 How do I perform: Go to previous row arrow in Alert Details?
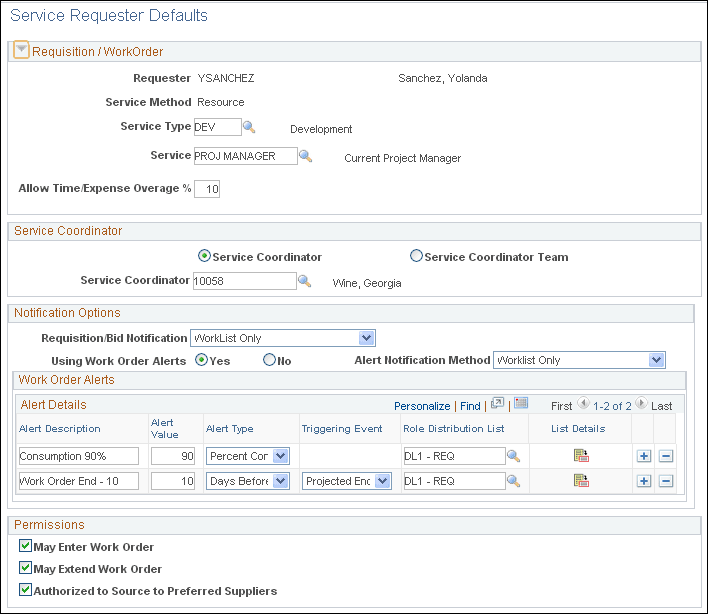583,403
